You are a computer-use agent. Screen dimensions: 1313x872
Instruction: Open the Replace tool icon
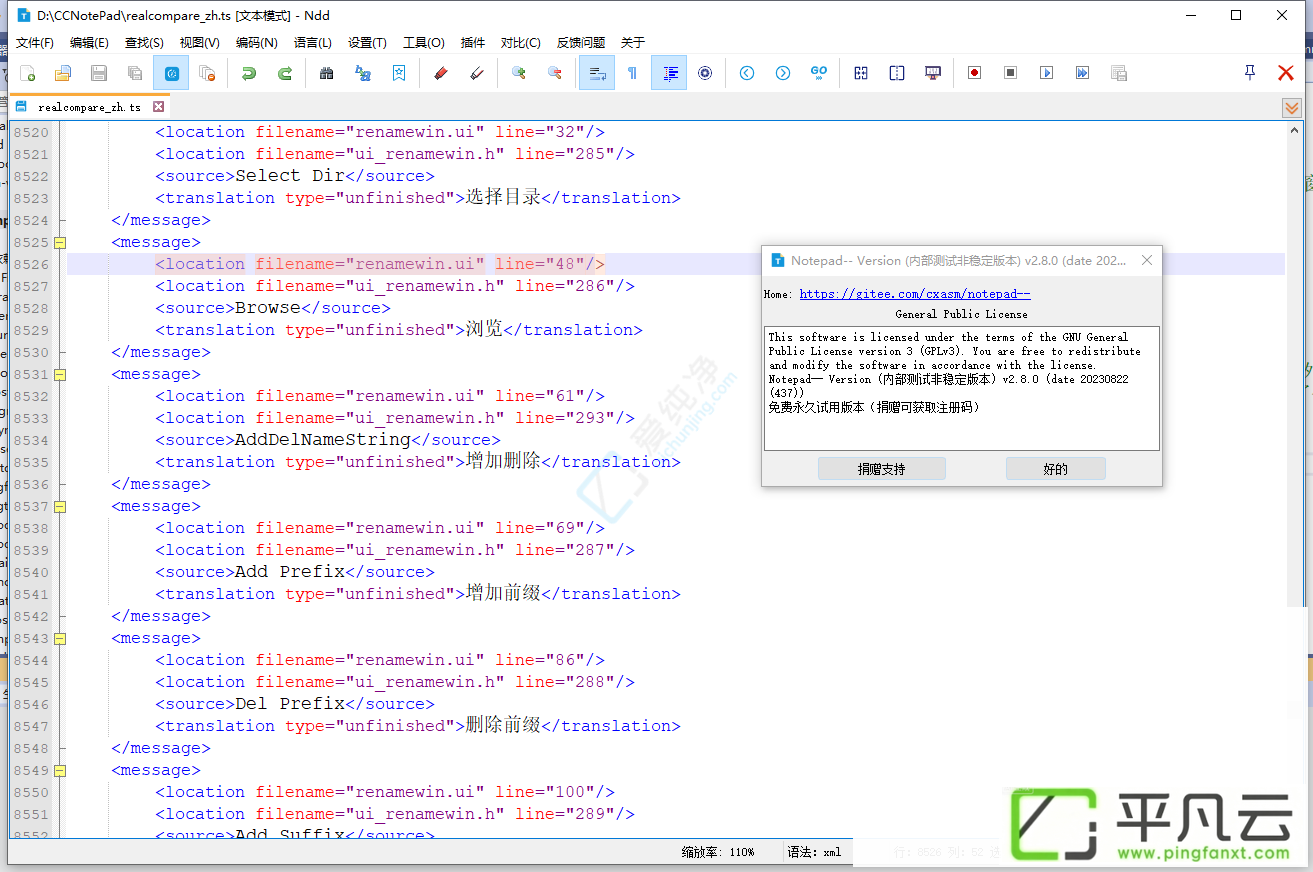(x=363, y=73)
